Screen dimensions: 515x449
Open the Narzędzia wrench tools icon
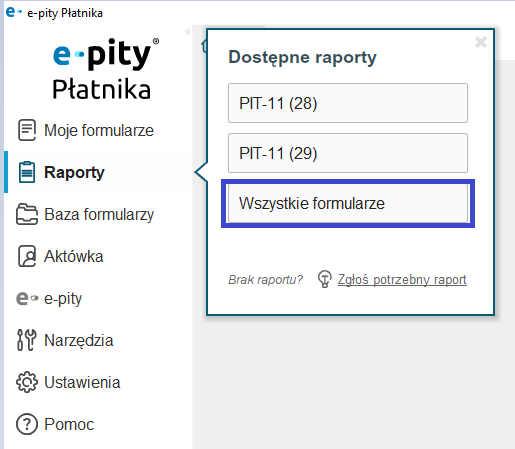(x=27, y=340)
